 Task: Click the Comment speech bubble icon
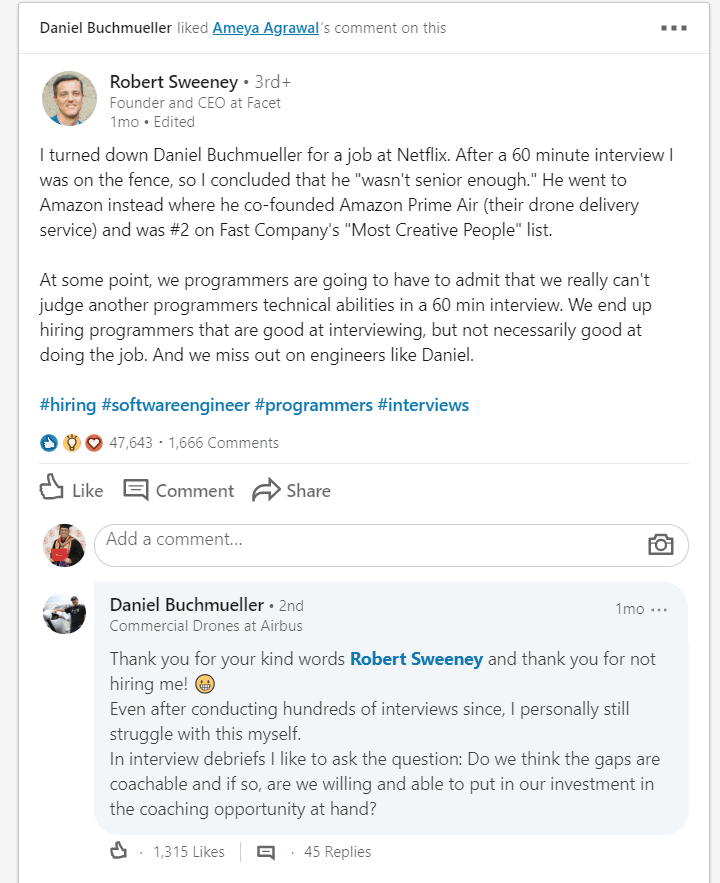[x=136, y=490]
